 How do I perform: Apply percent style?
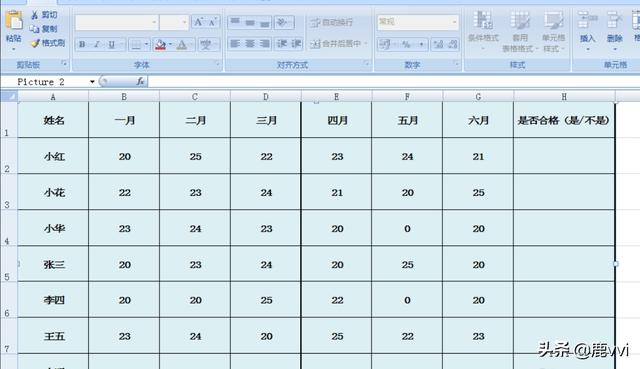[406, 44]
